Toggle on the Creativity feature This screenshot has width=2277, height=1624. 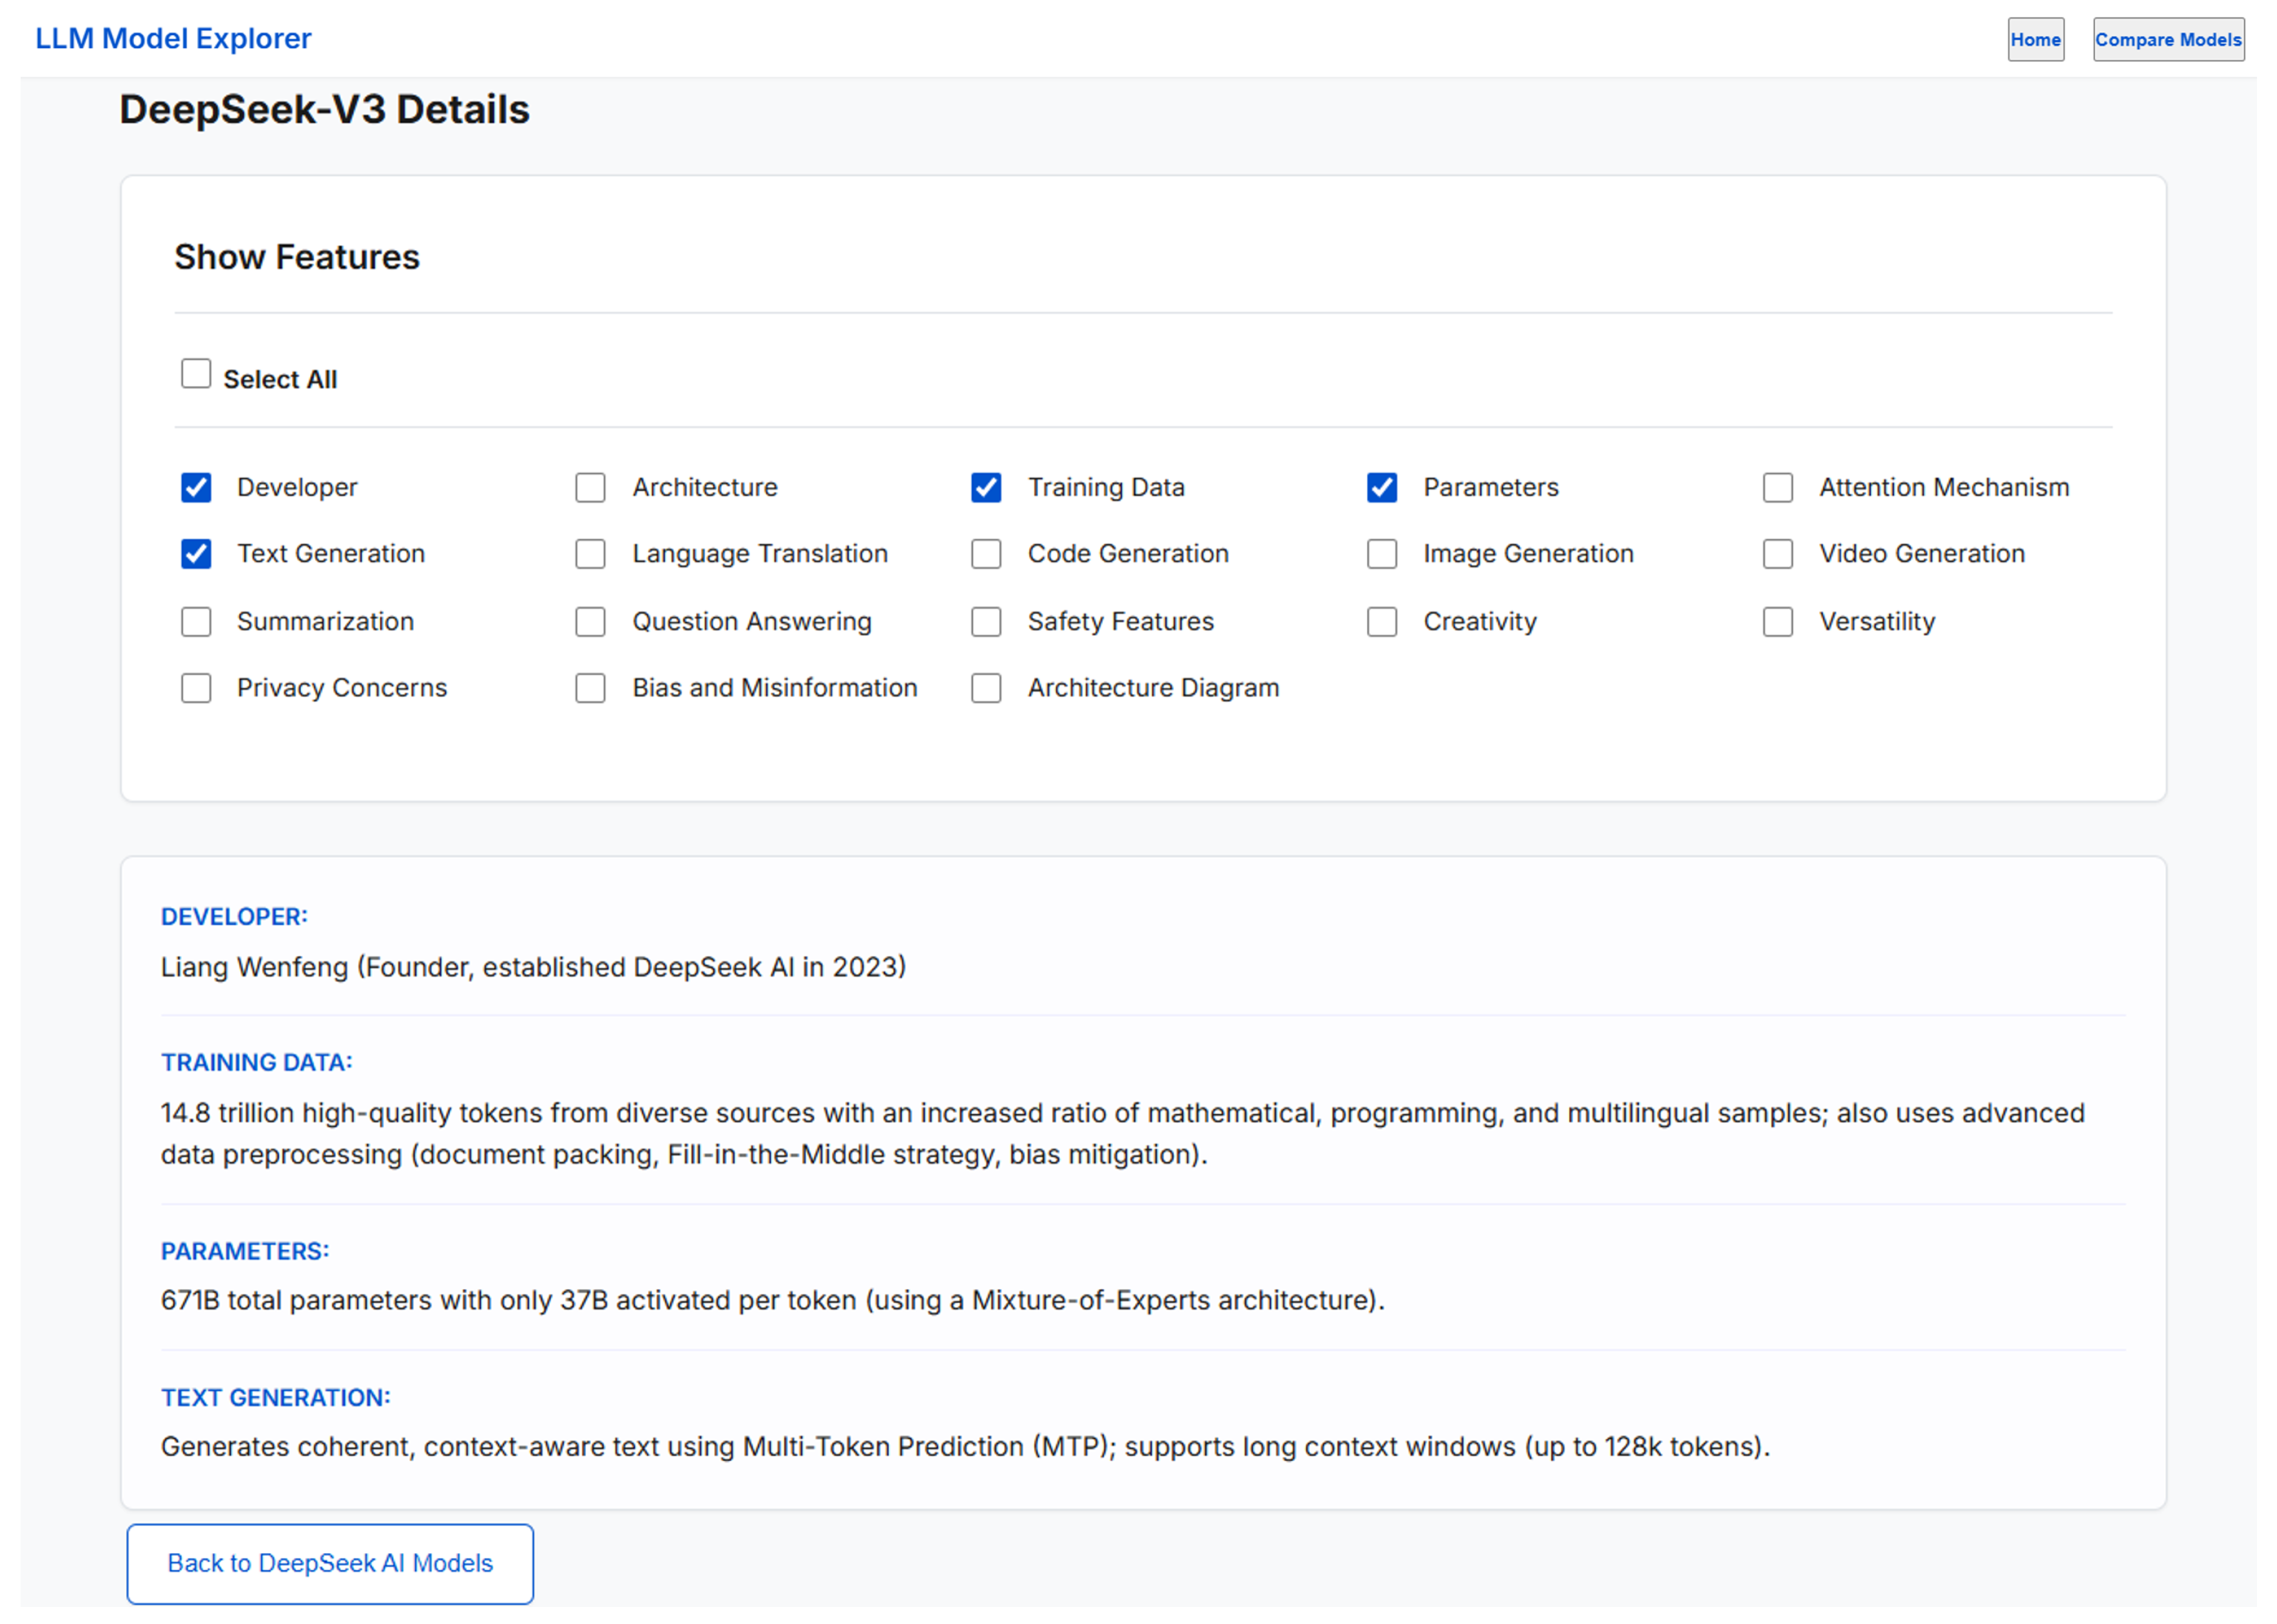[x=1382, y=621]
